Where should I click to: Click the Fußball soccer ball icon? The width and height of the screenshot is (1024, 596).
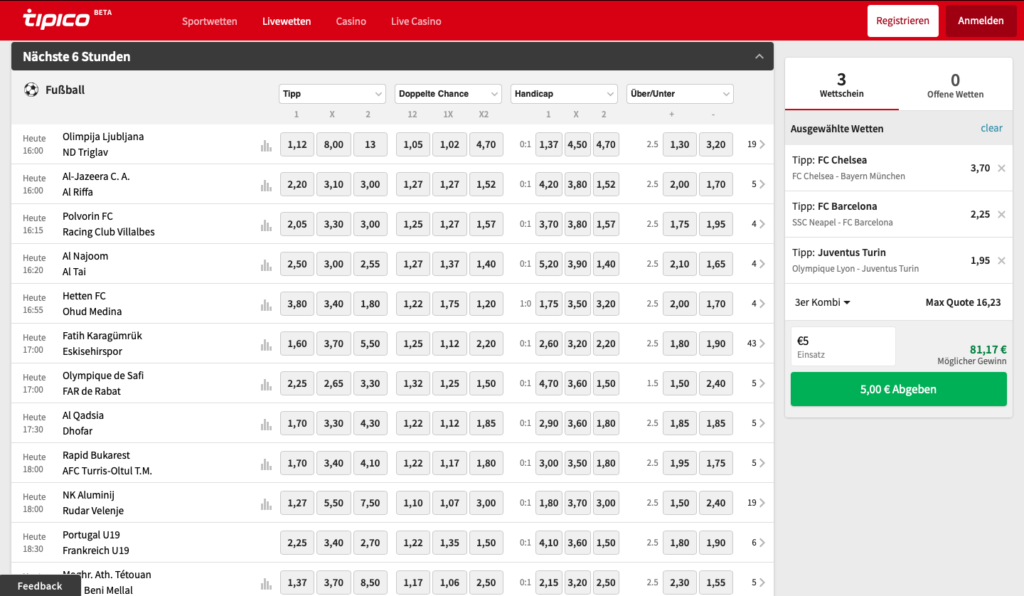coord(31,90)
